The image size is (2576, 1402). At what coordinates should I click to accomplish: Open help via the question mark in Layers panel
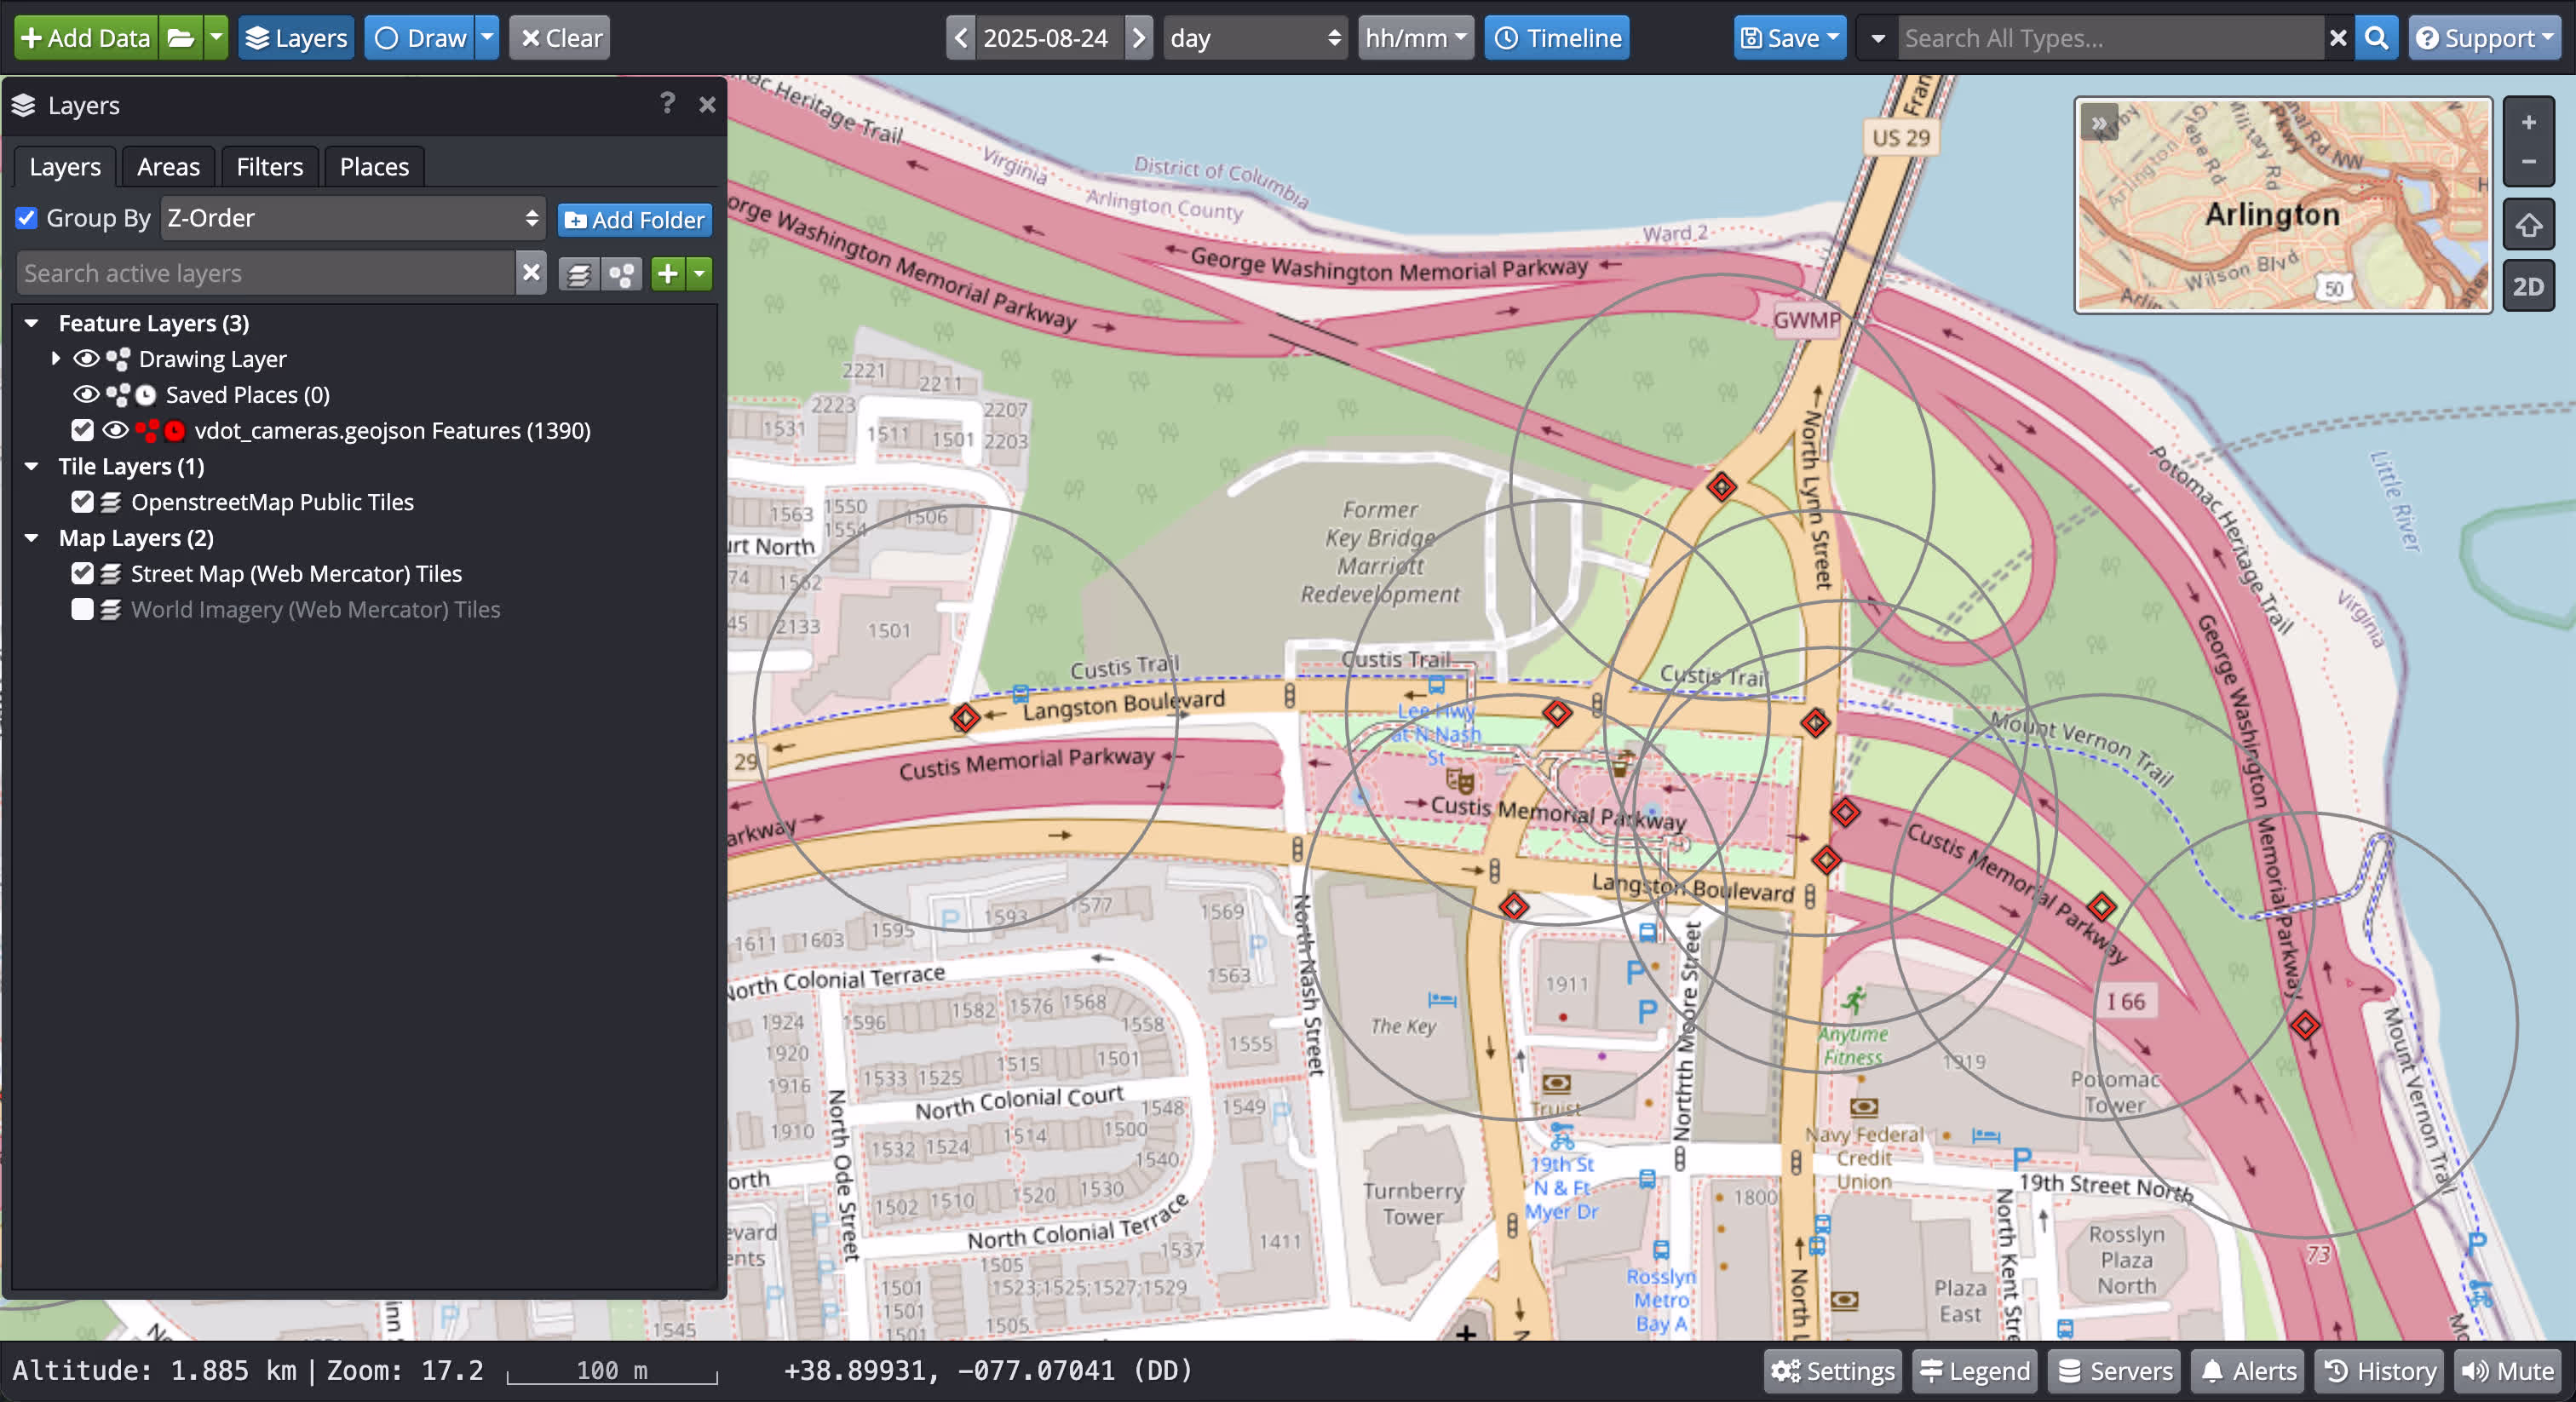click(x=666, y=104)
